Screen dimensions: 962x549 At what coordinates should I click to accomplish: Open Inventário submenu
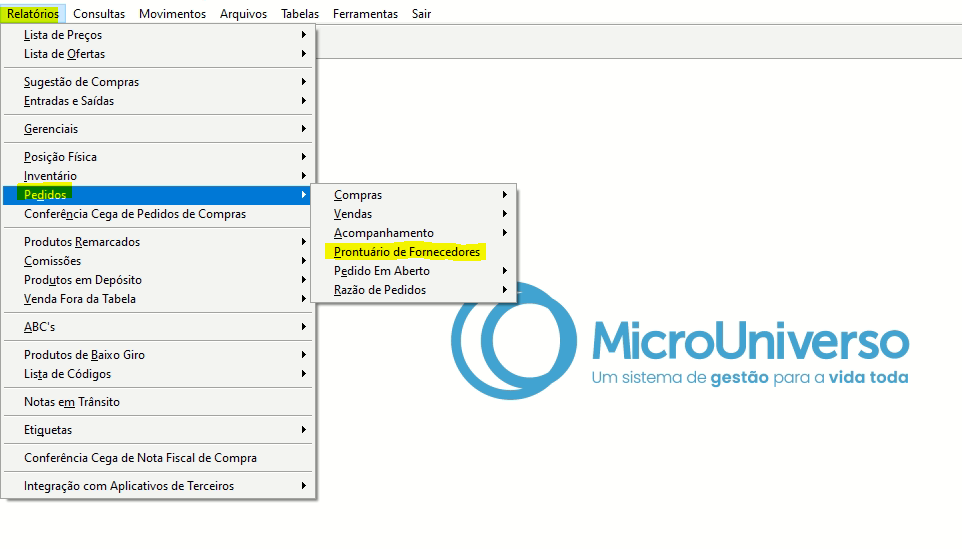(158, 176)
